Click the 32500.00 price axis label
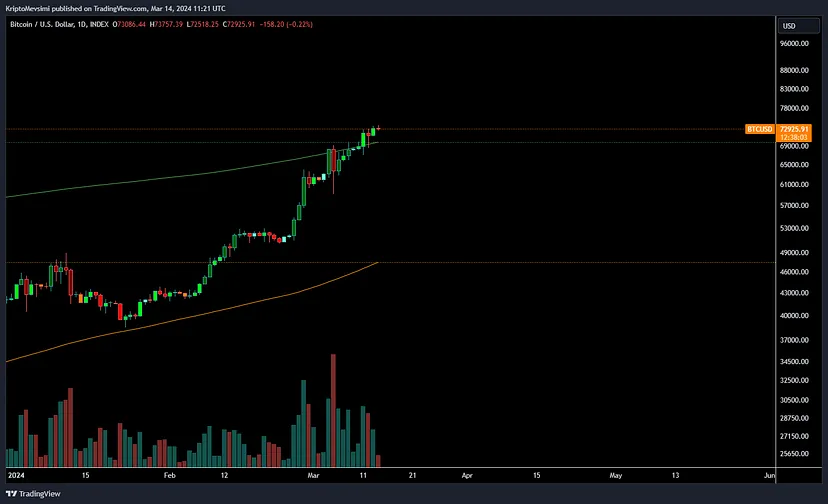The image size is (828, 504). point(794,380)
